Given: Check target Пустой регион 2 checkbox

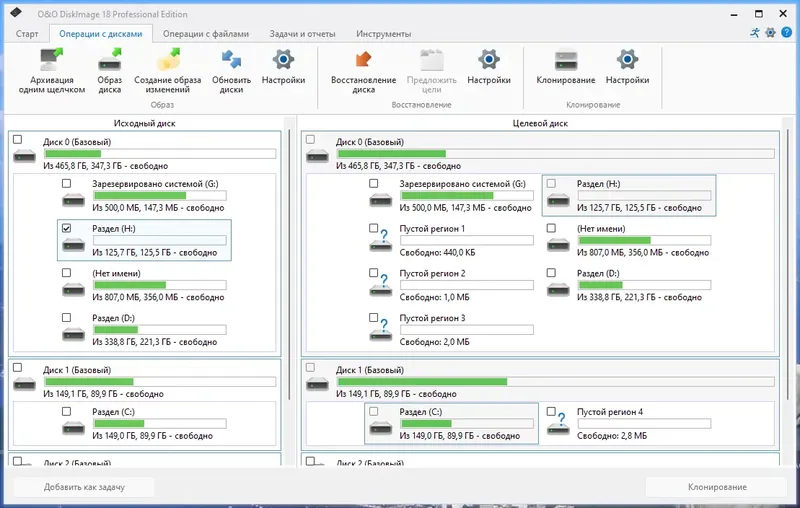Looking at the screenshot, I should click(x=374, y=273).
